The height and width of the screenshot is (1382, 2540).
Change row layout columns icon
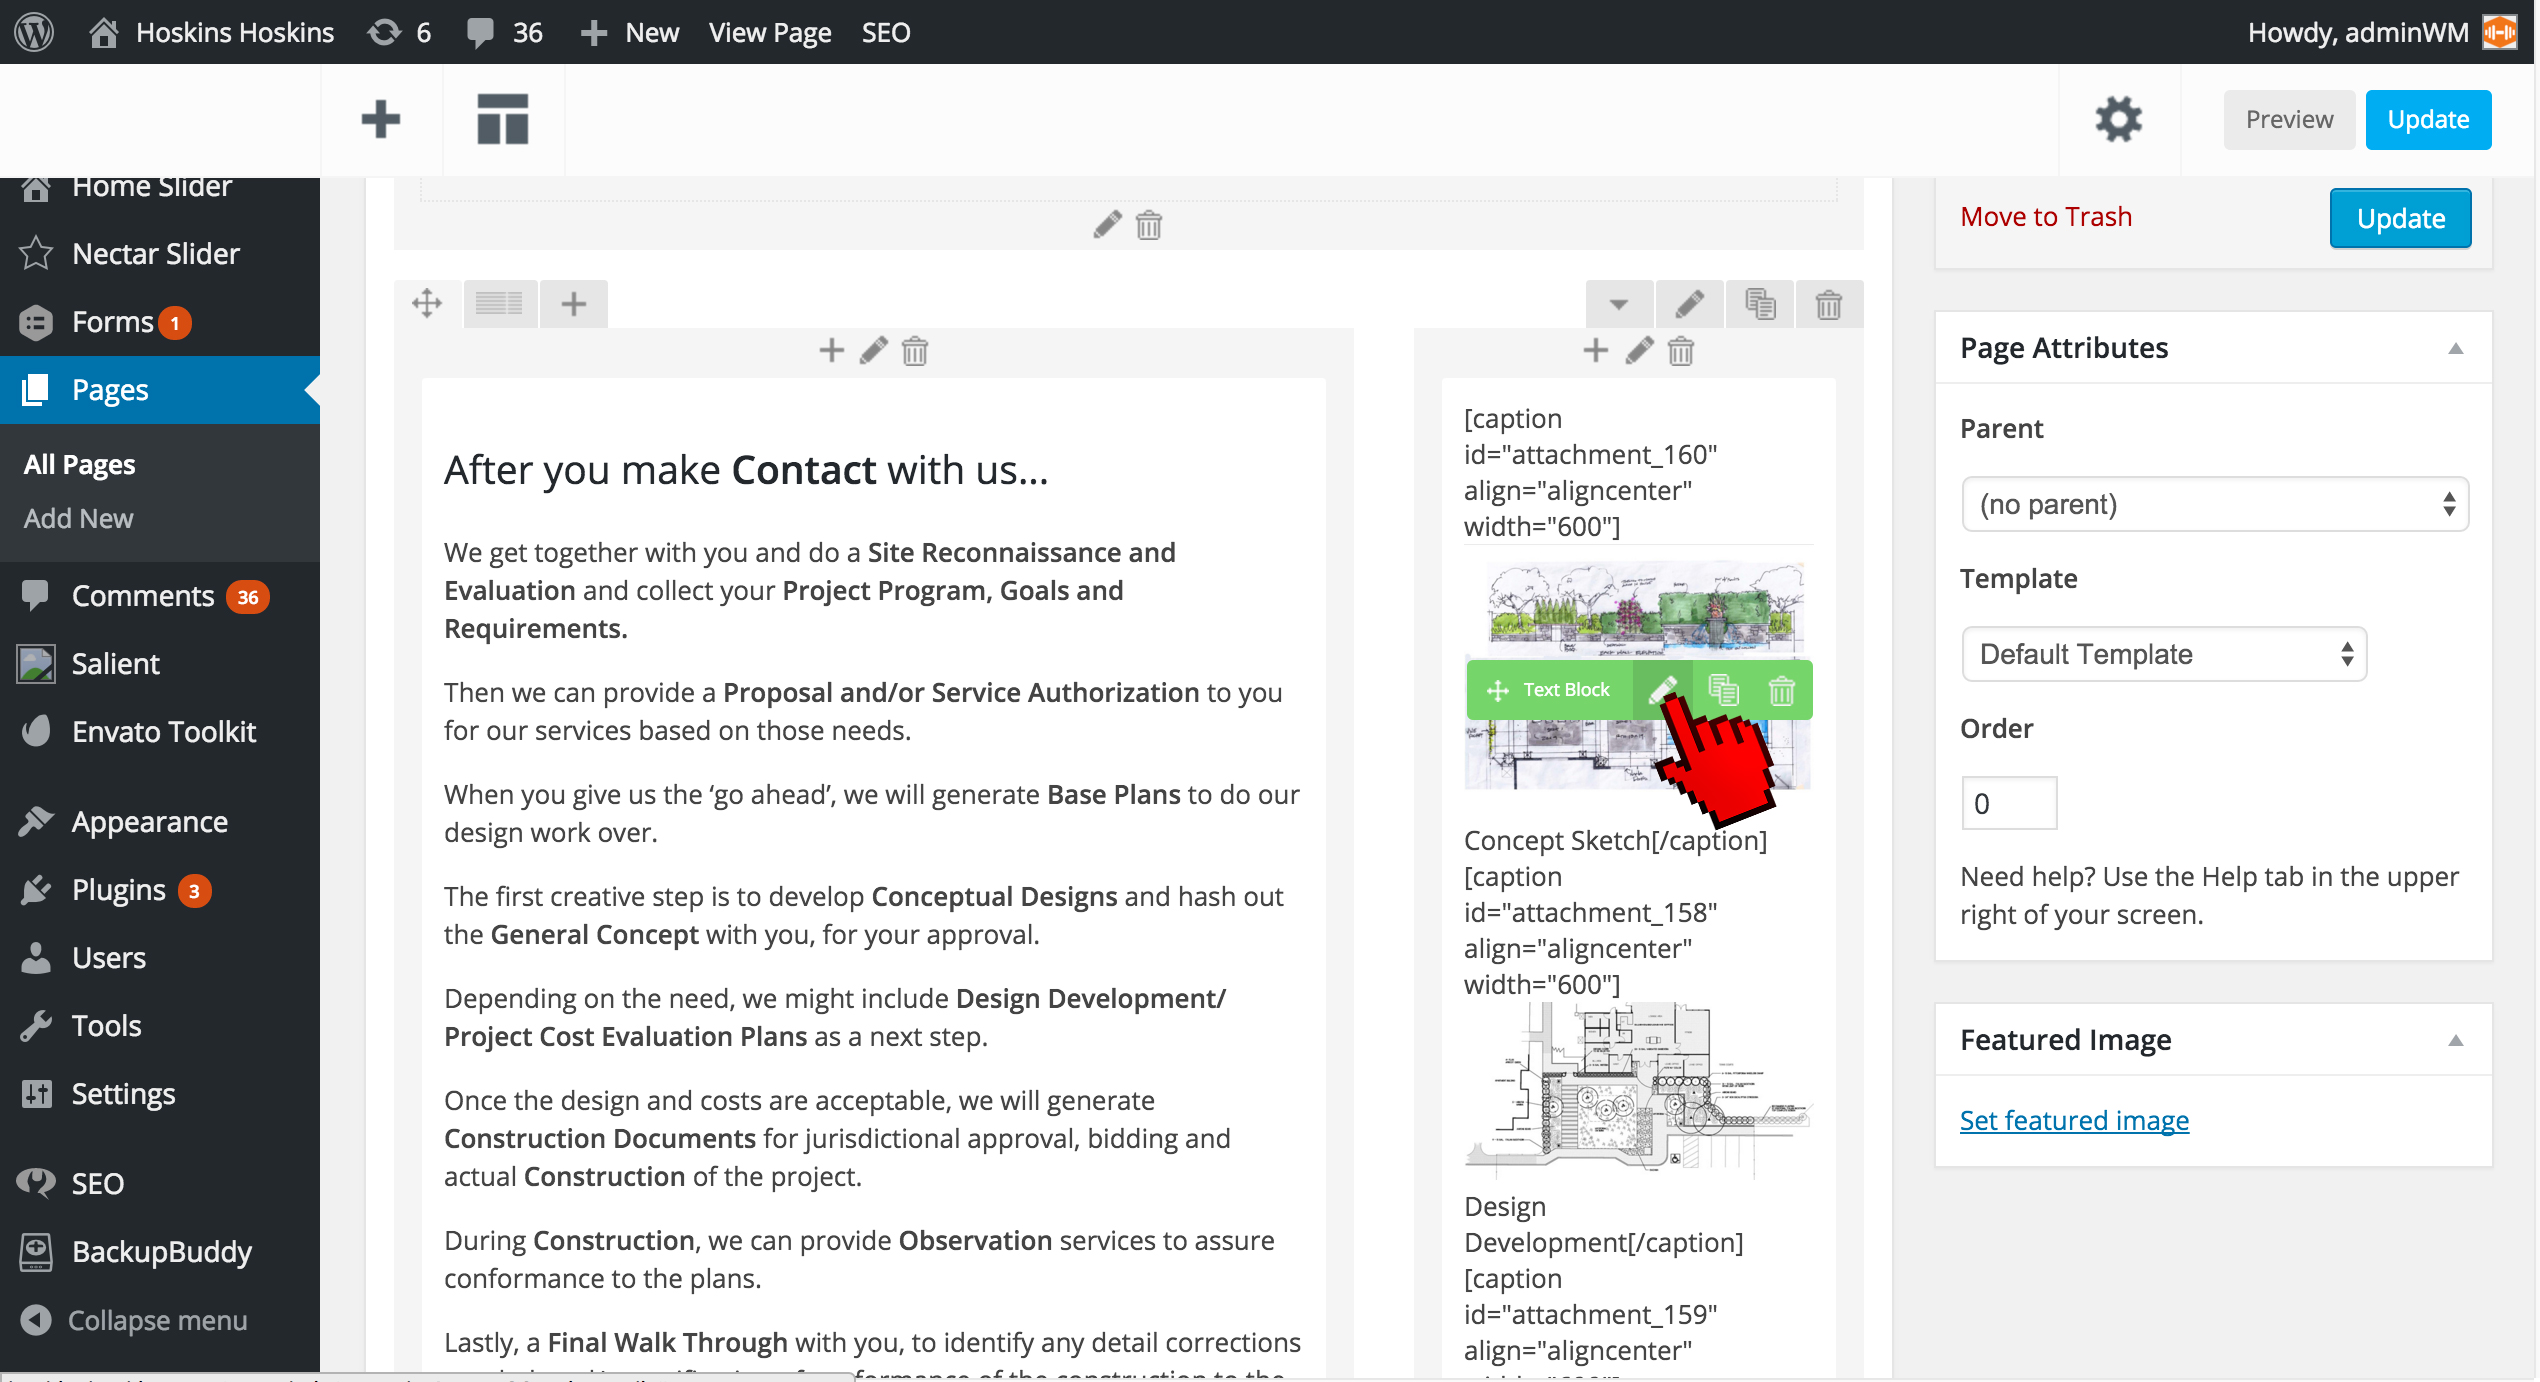[499, 303]
